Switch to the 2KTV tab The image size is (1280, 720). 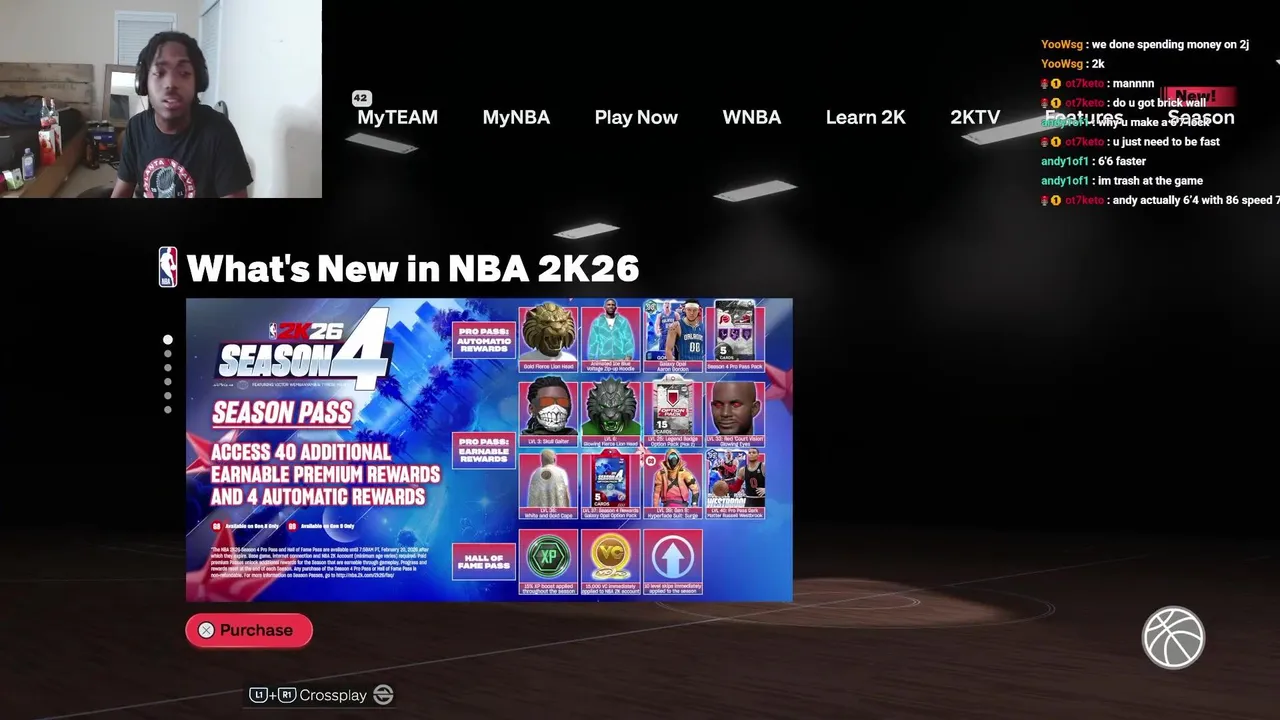point(975,117)
